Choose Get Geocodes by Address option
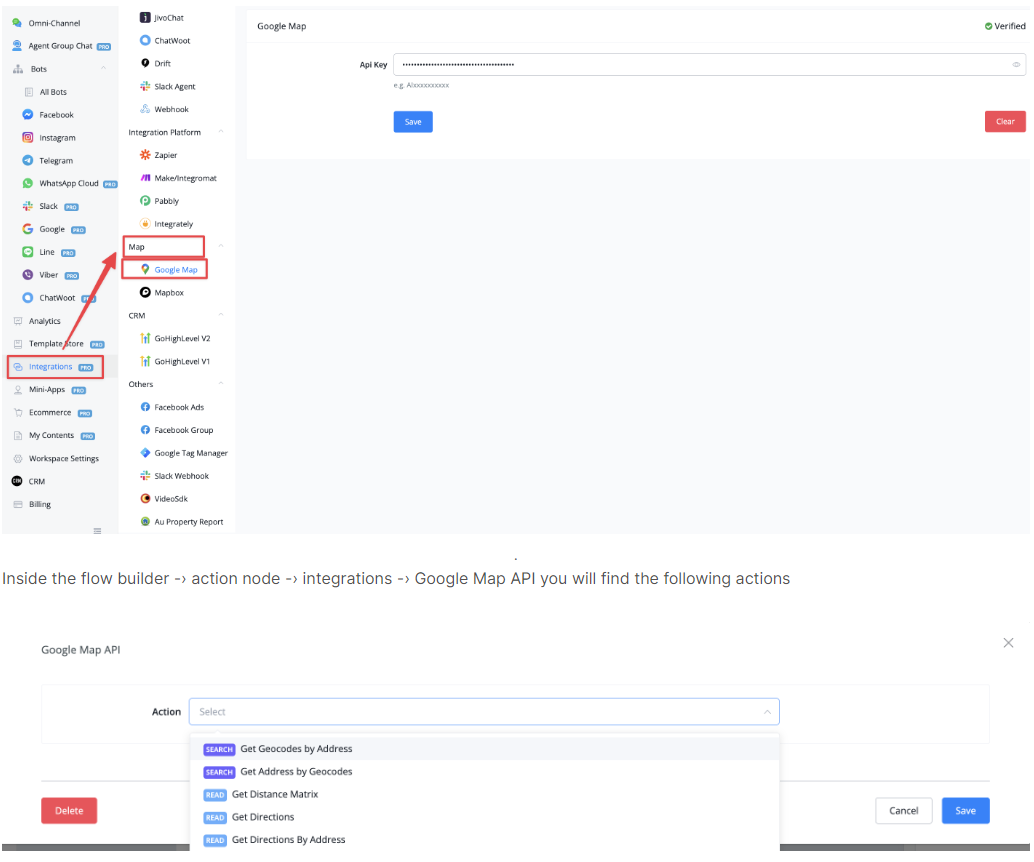Screen dimensions: 1034x862 (485, 749)
